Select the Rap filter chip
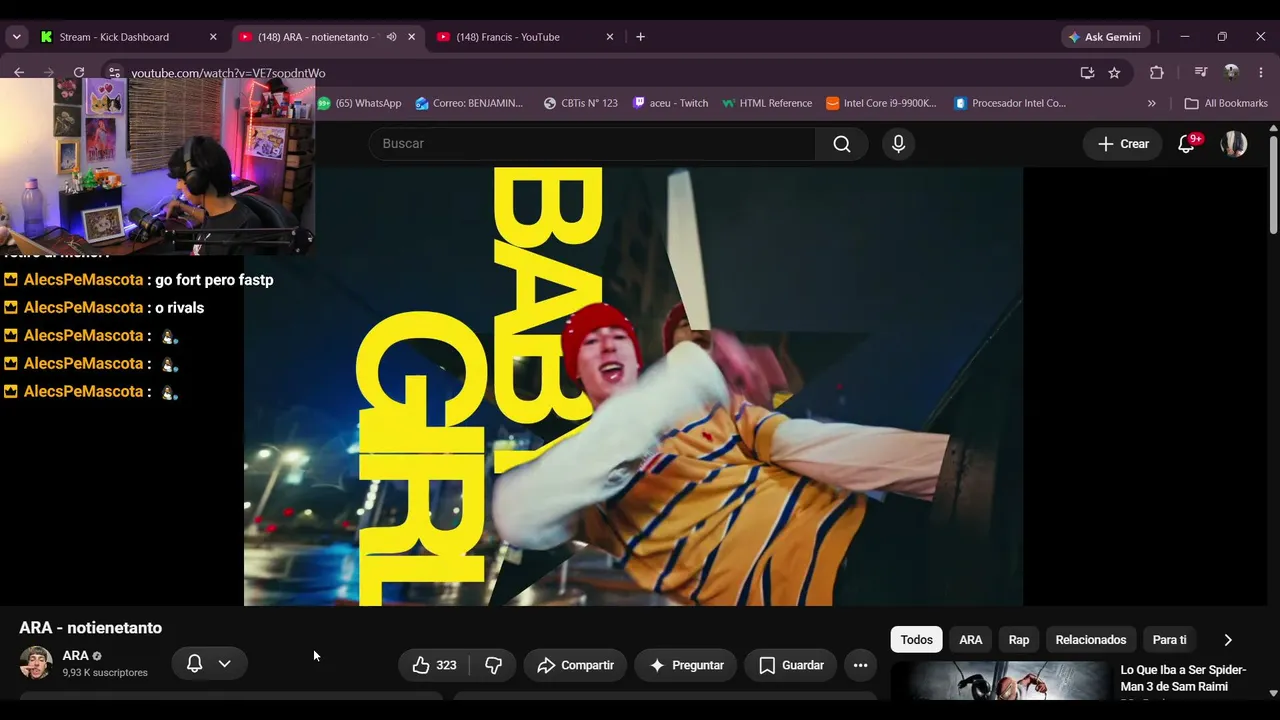The image size is (1280, 720). click(1019, 640)
